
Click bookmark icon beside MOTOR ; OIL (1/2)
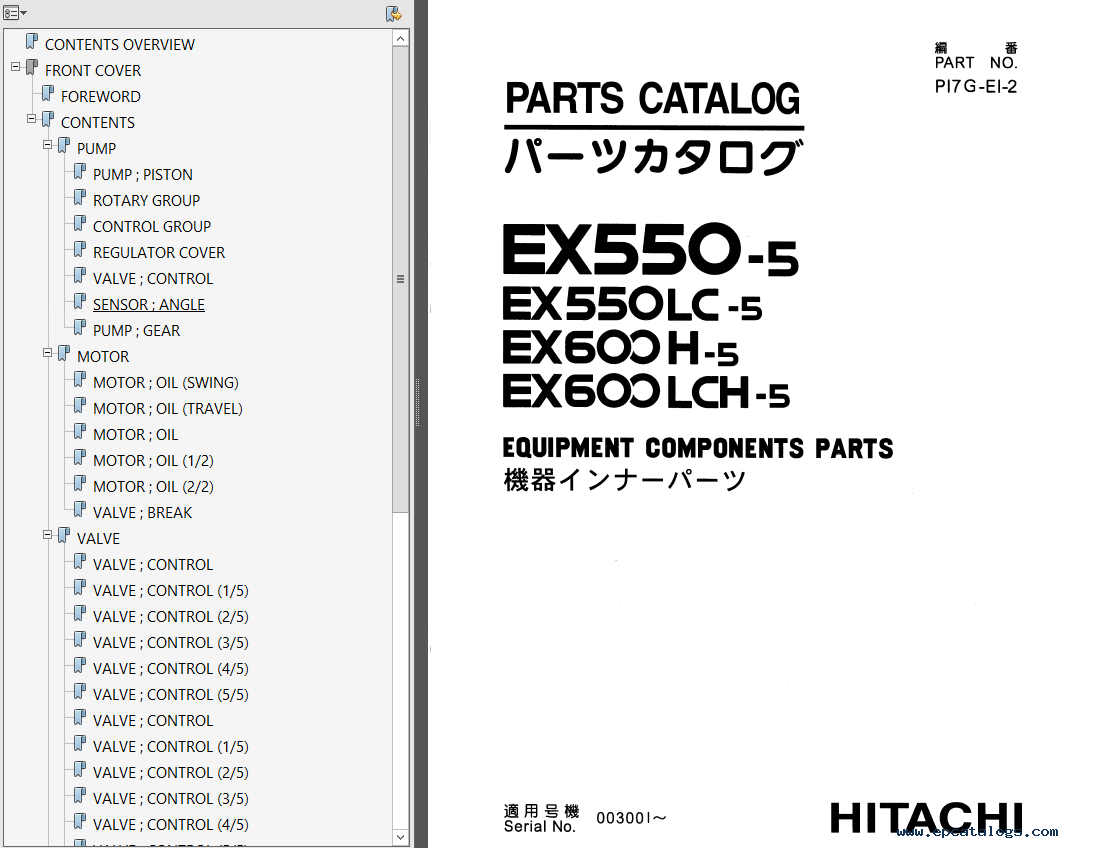coord(80,458)
